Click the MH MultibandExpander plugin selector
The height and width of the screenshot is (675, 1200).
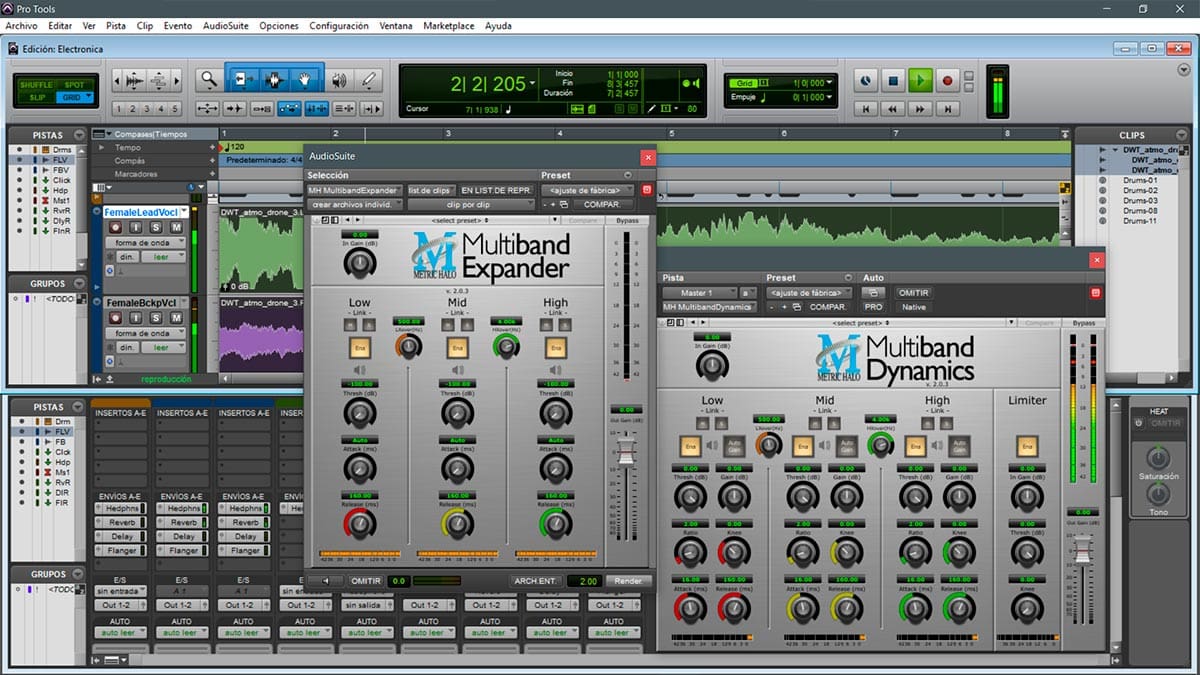(354, 190)
